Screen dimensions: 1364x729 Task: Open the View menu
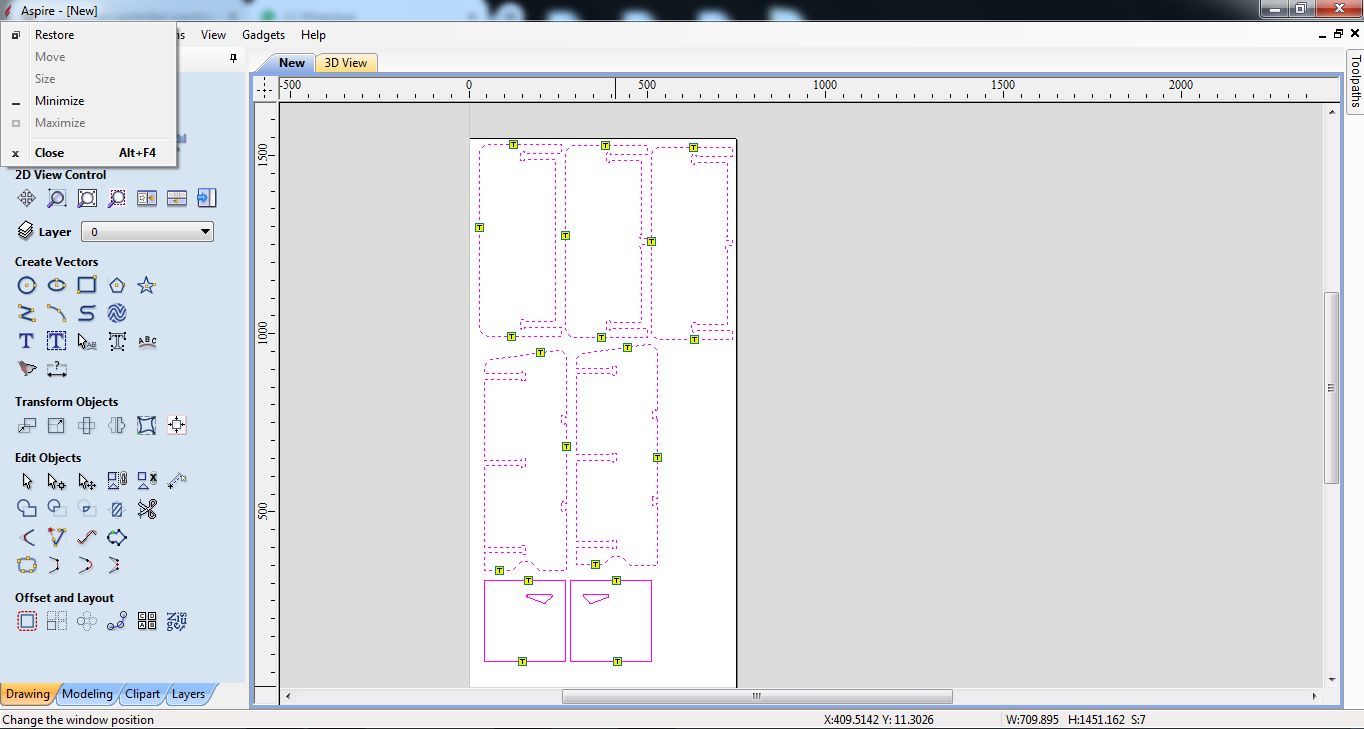[213, 35]
